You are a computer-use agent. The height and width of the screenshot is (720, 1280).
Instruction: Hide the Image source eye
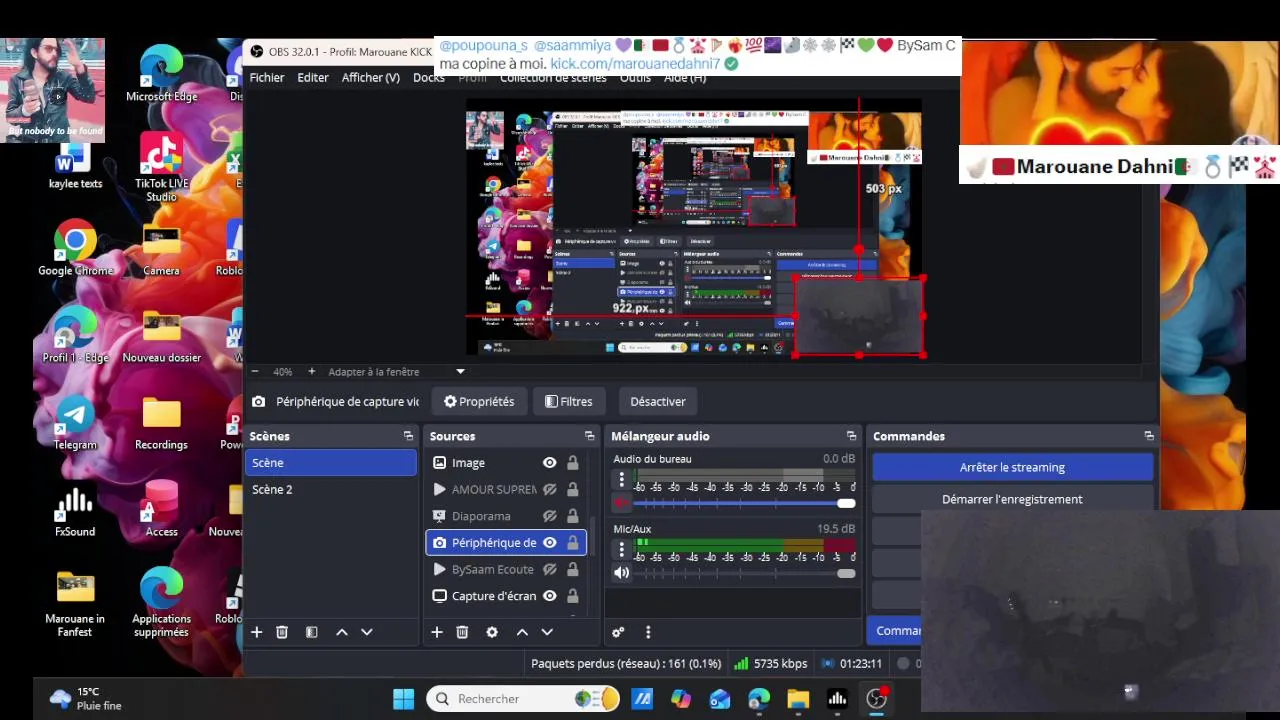click(x=549, y=463)
